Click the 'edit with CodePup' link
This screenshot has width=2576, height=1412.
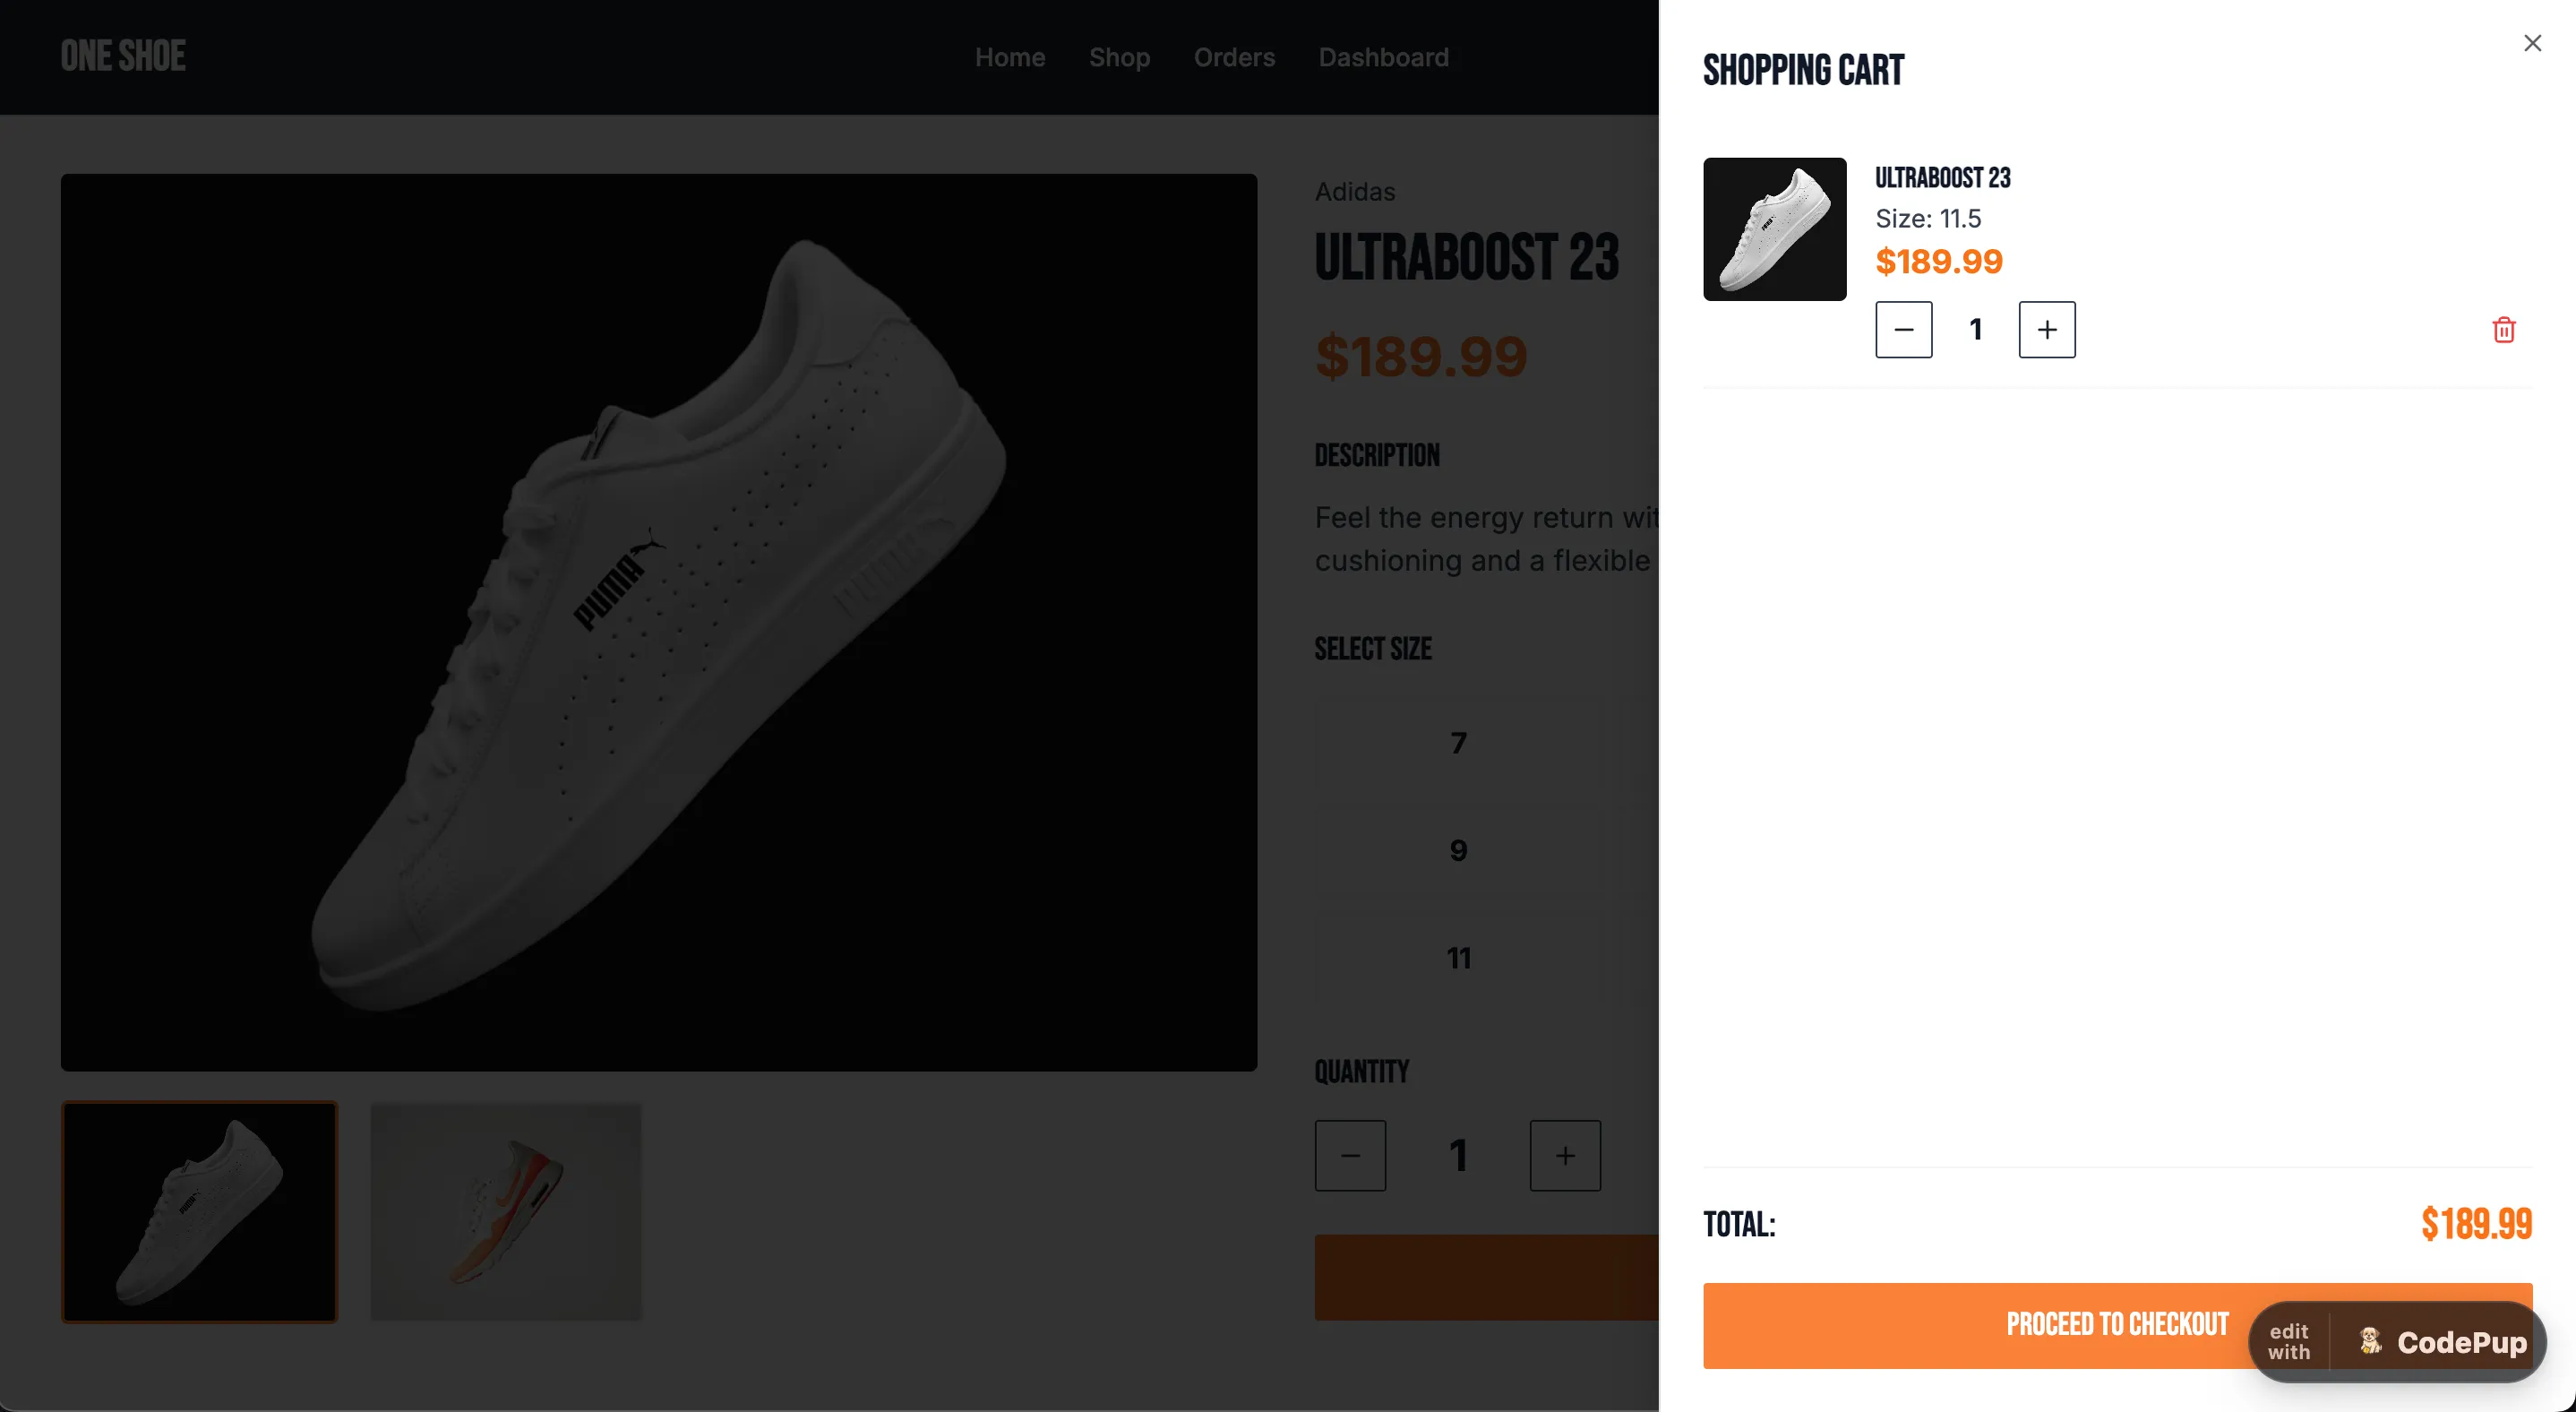pyautogui.click(x=2289, y=1340)
